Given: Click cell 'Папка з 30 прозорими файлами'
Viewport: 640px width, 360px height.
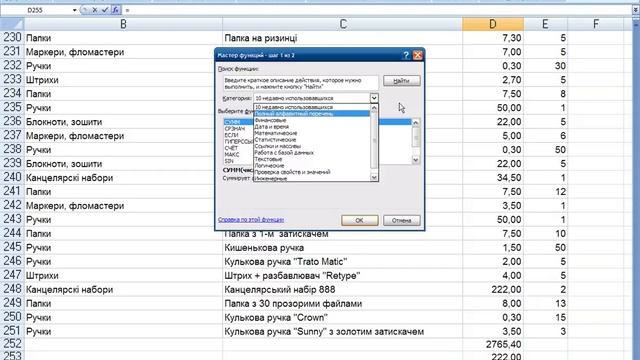Looking at the screenshot, I should 342,304.
